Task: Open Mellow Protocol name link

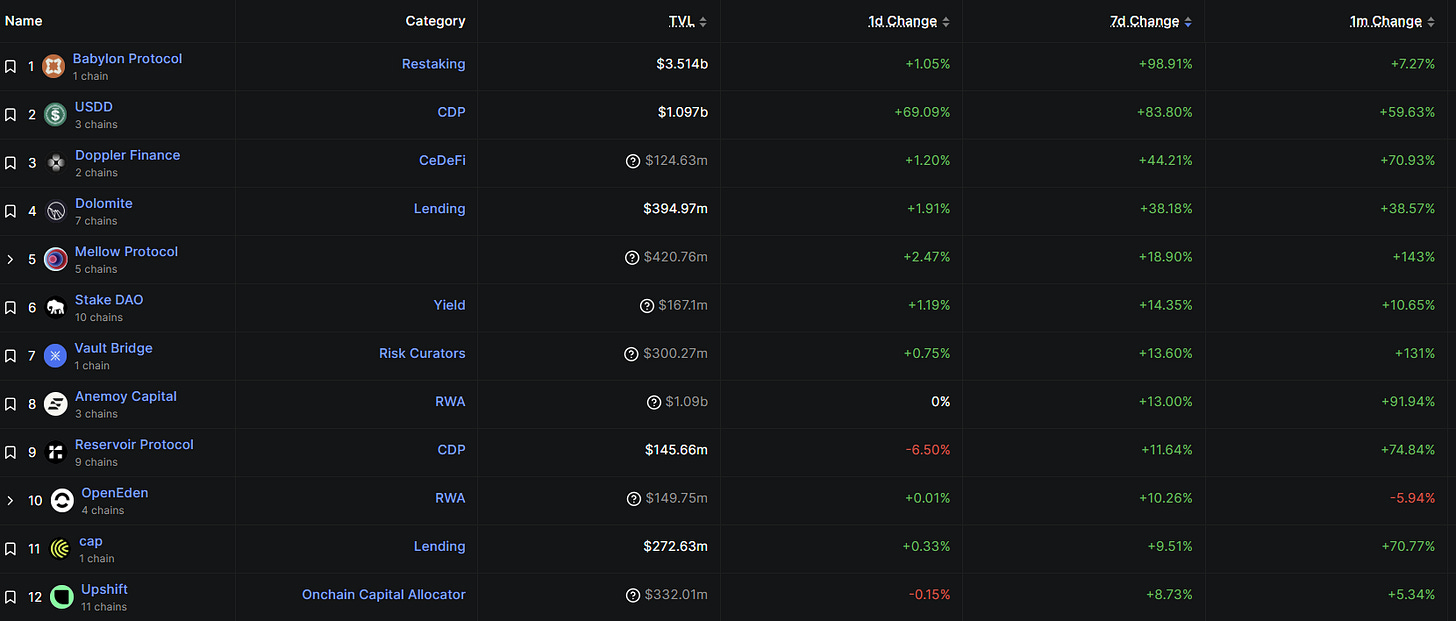Action: click(x=126, y=251)
